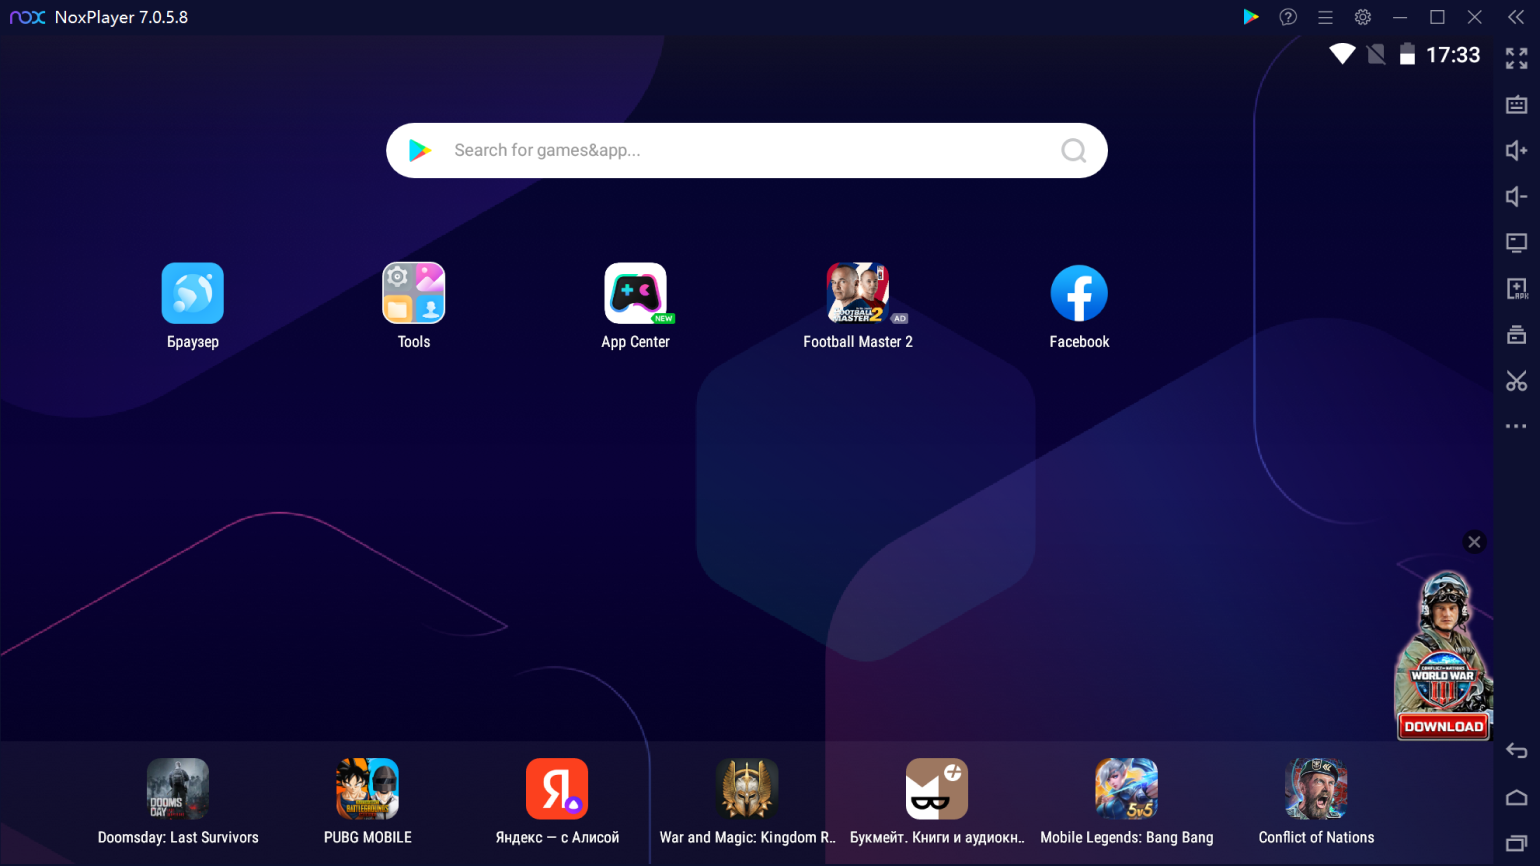Open the NoxPlayer hamburger menu
This screenshot has width=1540, height=866.
tap(1325, 17)
